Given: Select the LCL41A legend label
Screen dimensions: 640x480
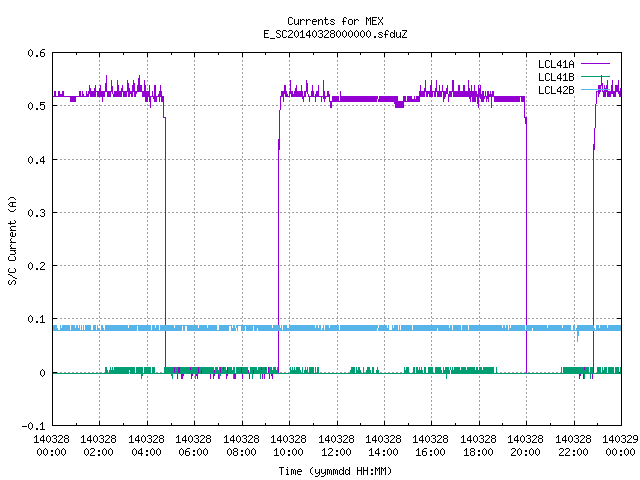Looking at the screenshot, I should pyautogui.click(x=556, y=64).
